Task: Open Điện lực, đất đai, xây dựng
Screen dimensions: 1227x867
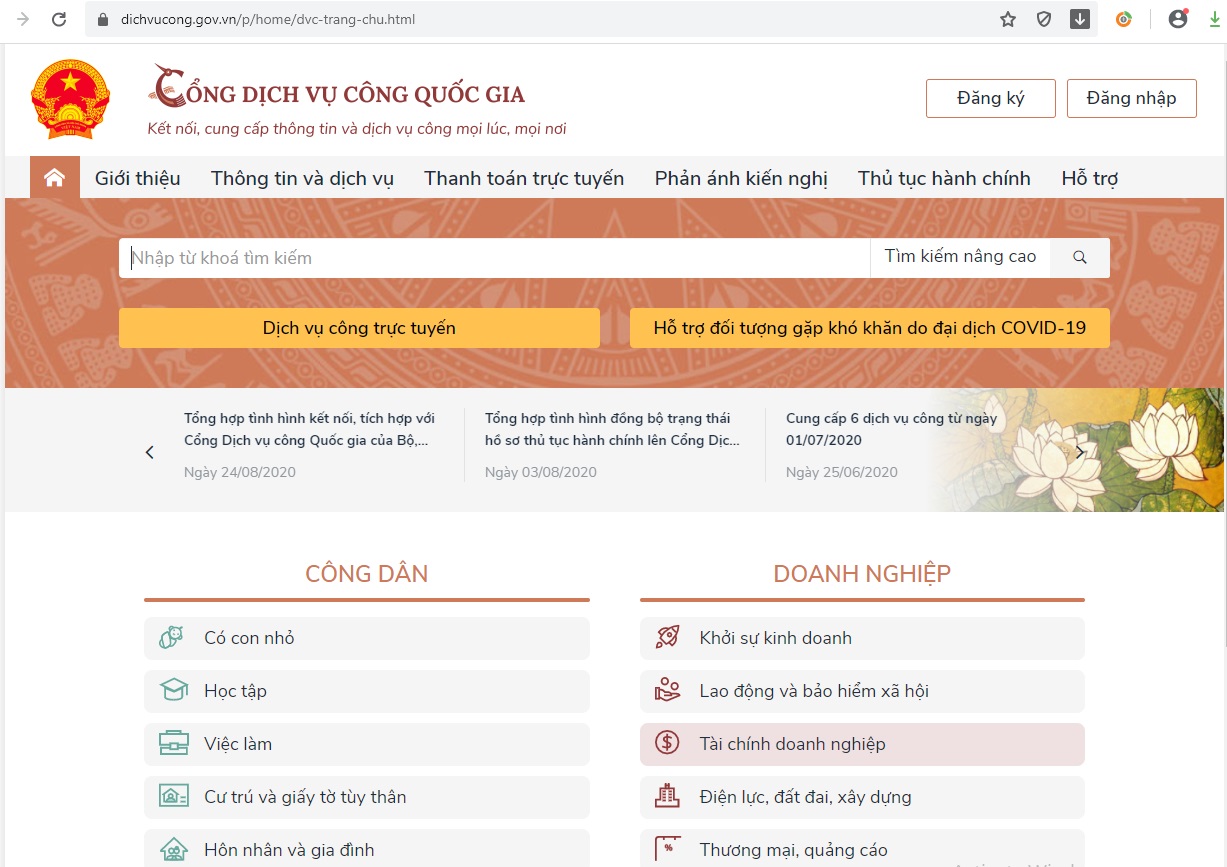Action: [x=862, y=797]
